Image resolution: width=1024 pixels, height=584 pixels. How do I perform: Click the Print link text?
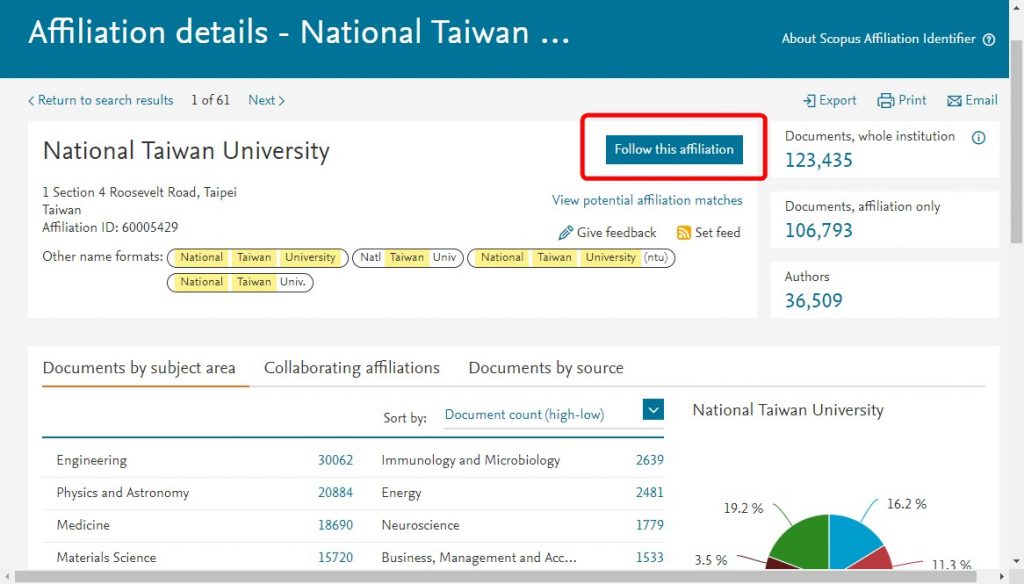(x=912, y=101)
